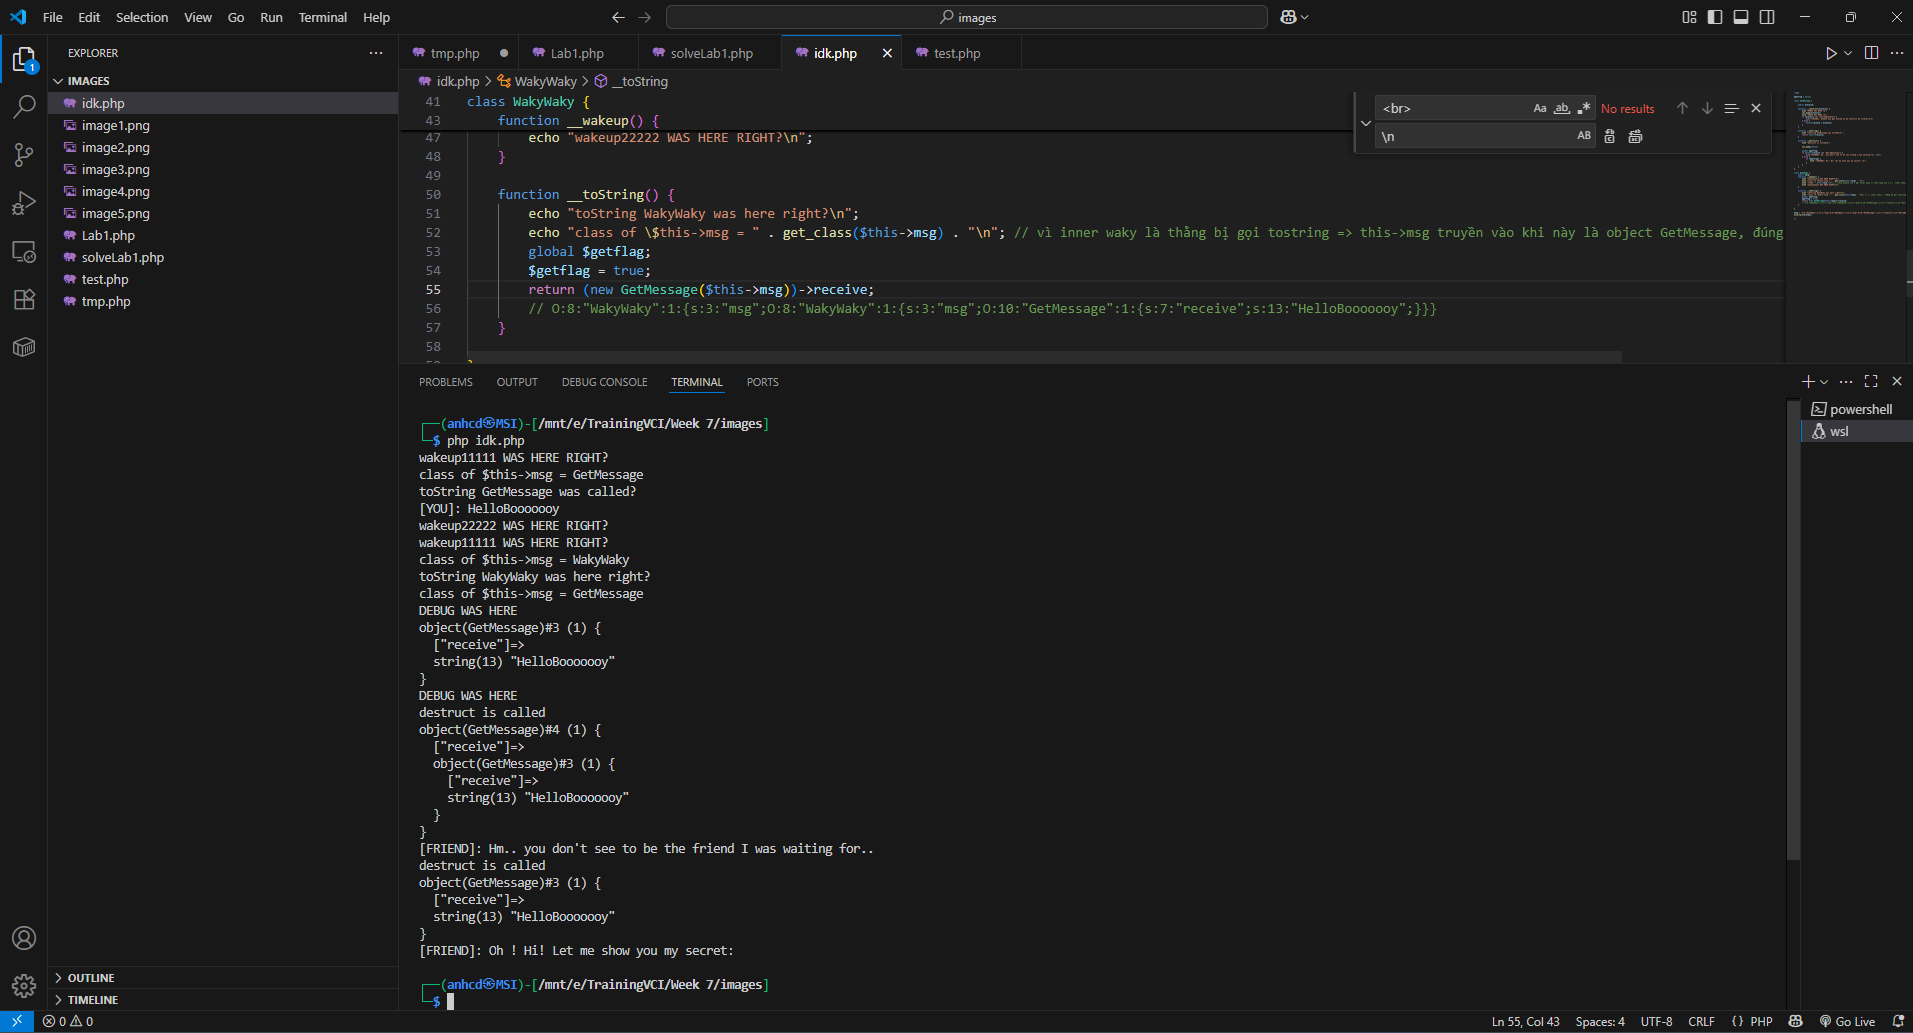Expand the TIMELINE section
The image size is (1913, 1033).
(x=92, y=1000)
